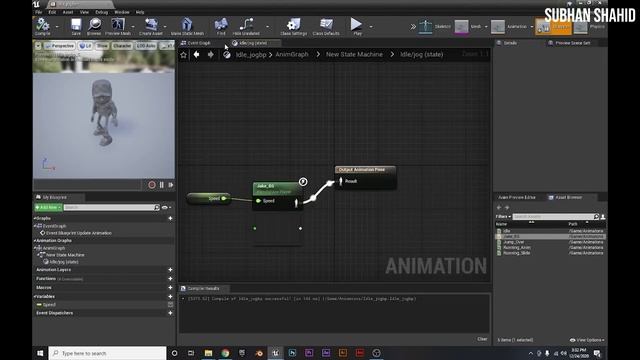
Task: Open the Perspective viewport dropdown
Action: [x=60, y=46]
